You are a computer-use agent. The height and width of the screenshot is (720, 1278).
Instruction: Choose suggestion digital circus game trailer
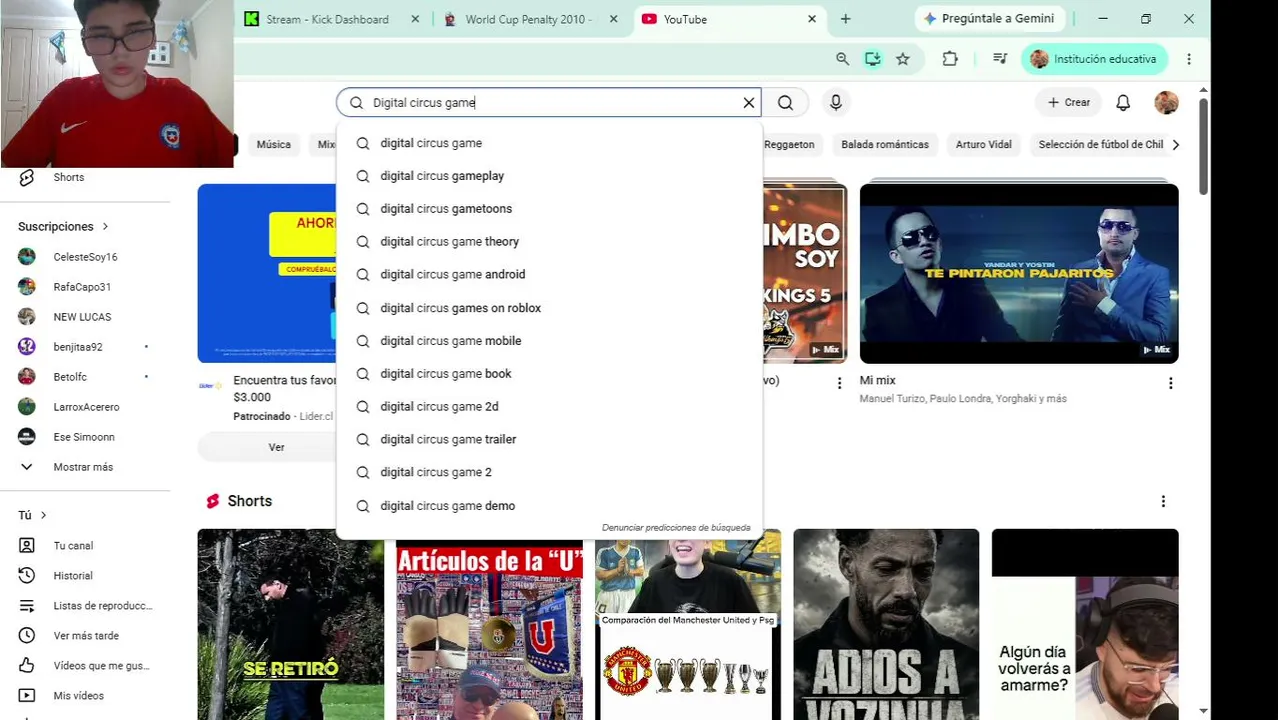click(x=549, y=440)
